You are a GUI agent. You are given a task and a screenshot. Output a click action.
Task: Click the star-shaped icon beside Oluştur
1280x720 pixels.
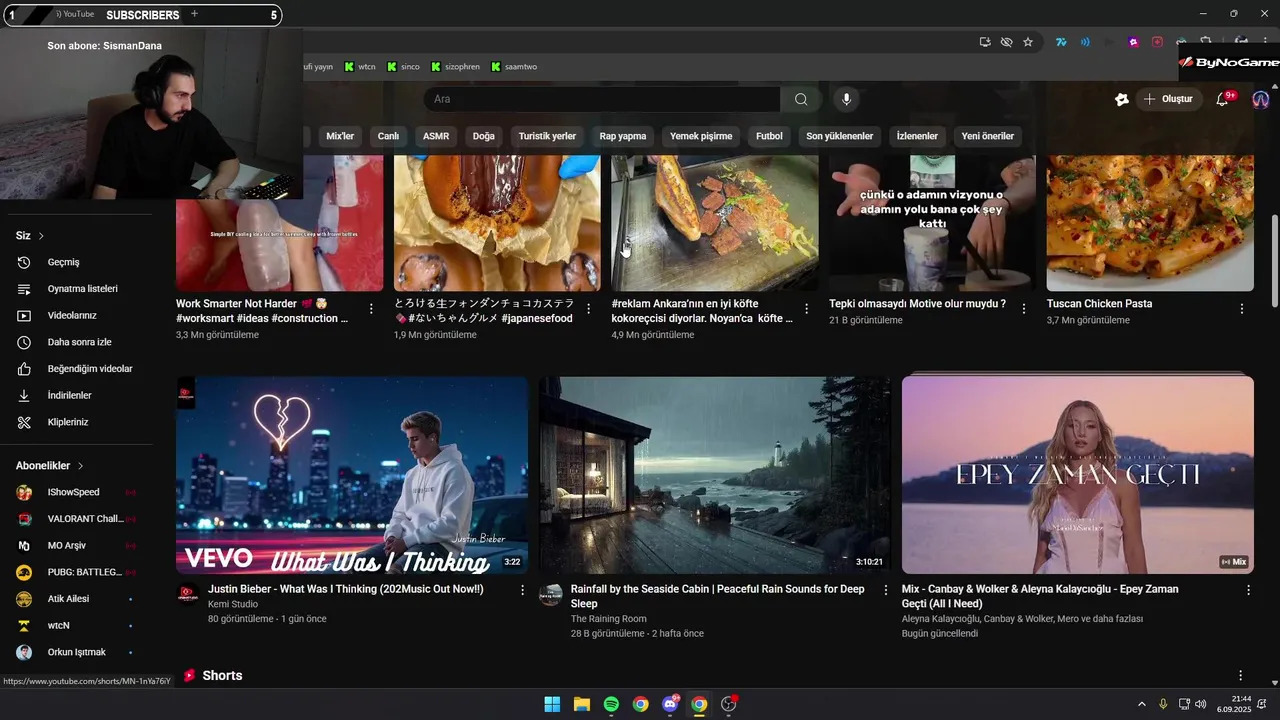click(x=1122, y=99)
